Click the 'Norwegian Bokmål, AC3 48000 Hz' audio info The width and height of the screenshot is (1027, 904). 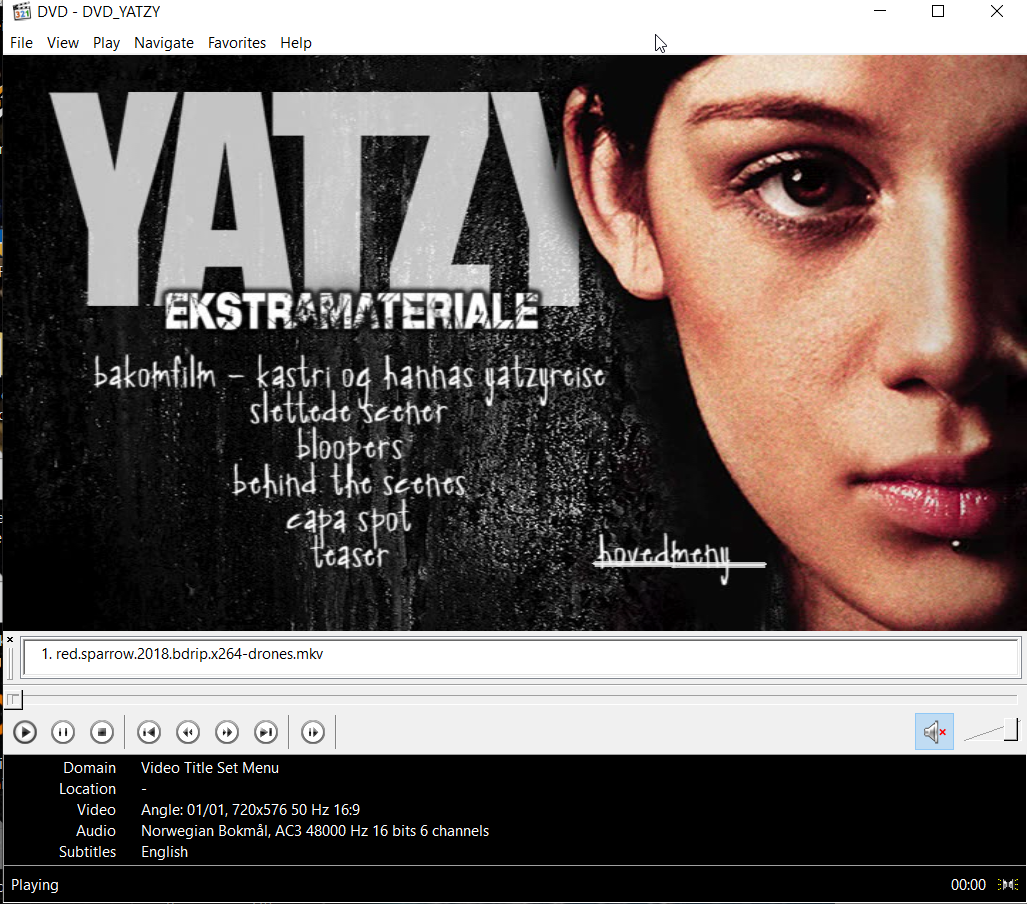coord(315,831)
